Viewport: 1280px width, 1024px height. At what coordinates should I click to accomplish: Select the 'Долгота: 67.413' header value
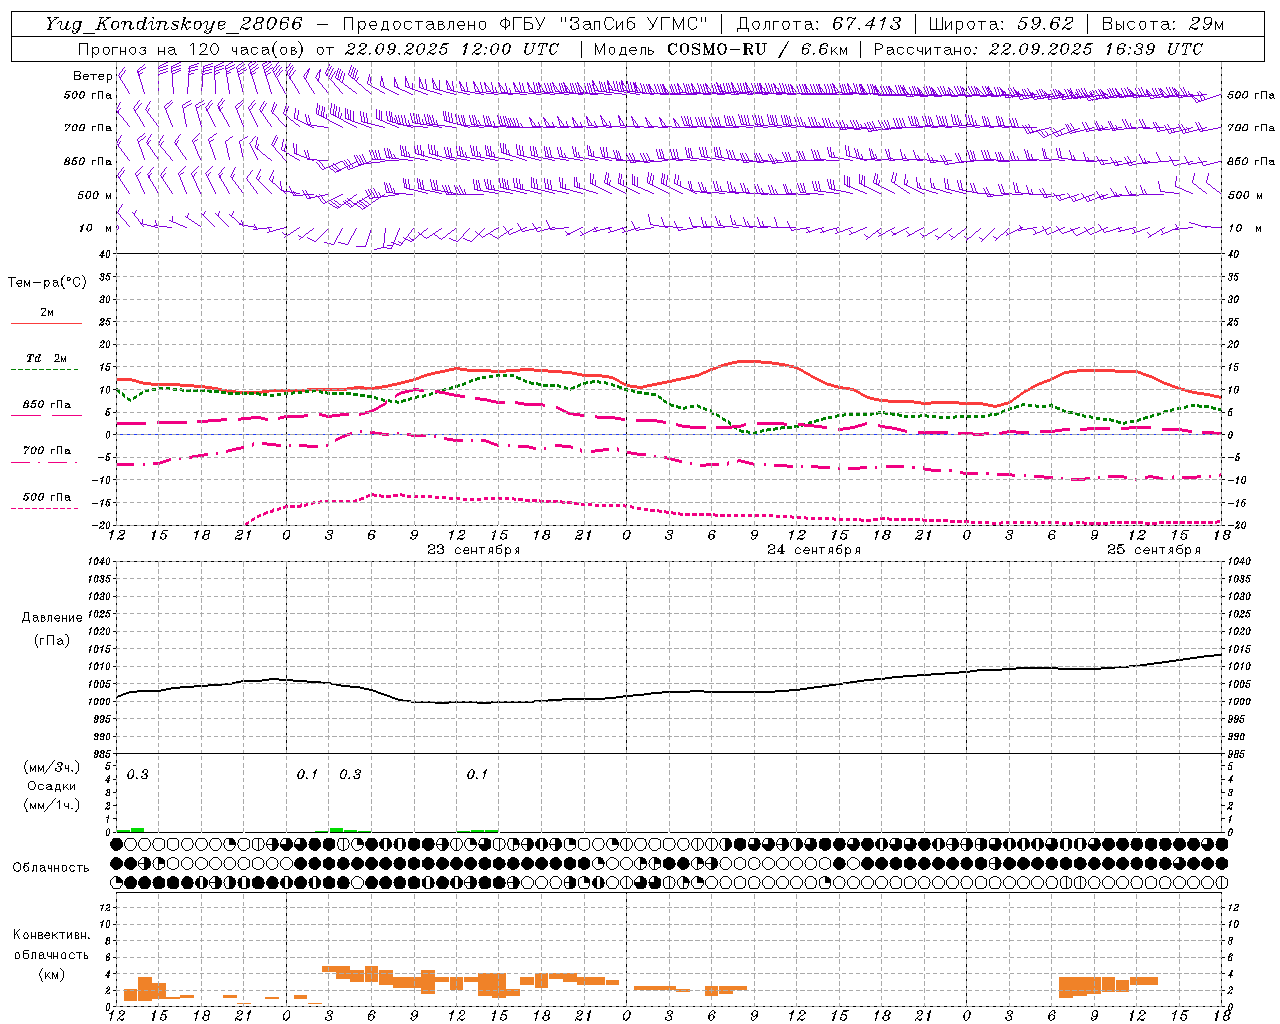819,24
